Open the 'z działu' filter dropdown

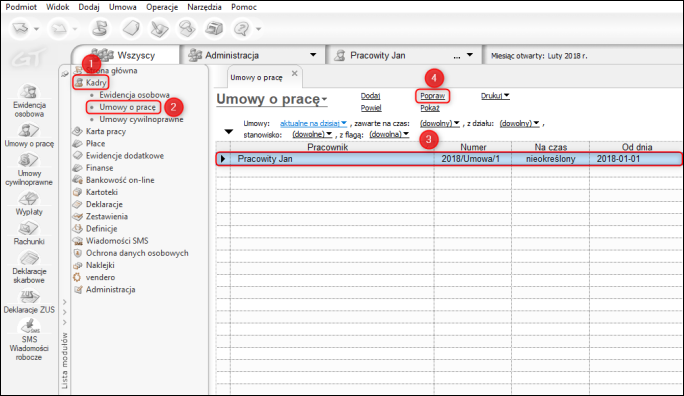tap(520, 123)
